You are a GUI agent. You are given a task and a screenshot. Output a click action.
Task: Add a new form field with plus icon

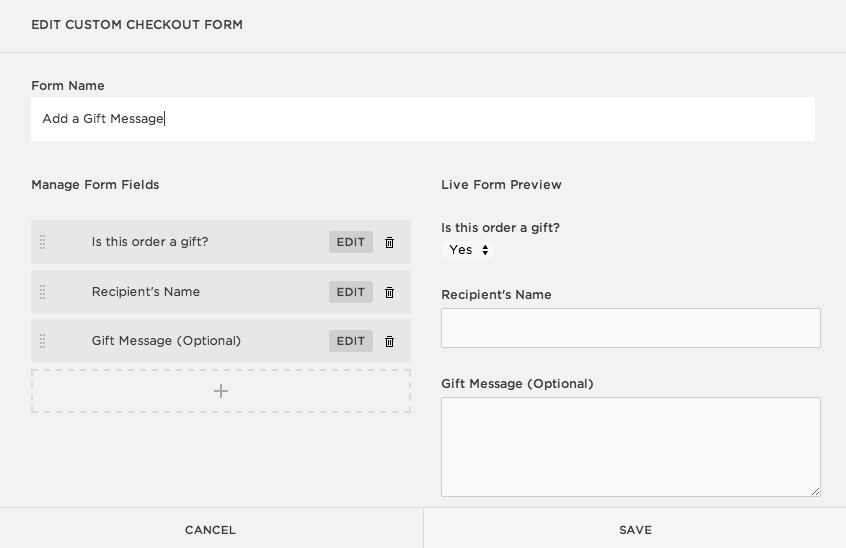[x=221, y=391]
